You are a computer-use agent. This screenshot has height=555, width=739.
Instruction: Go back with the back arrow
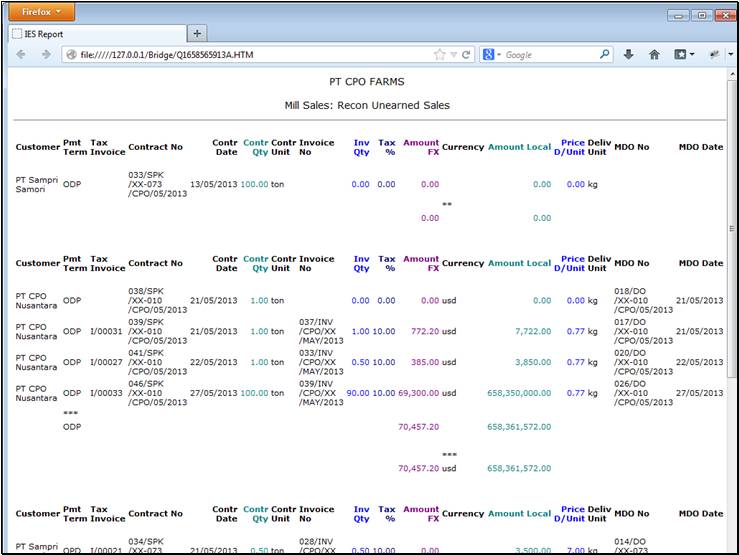pyautogui.click(x=21, y=55)
